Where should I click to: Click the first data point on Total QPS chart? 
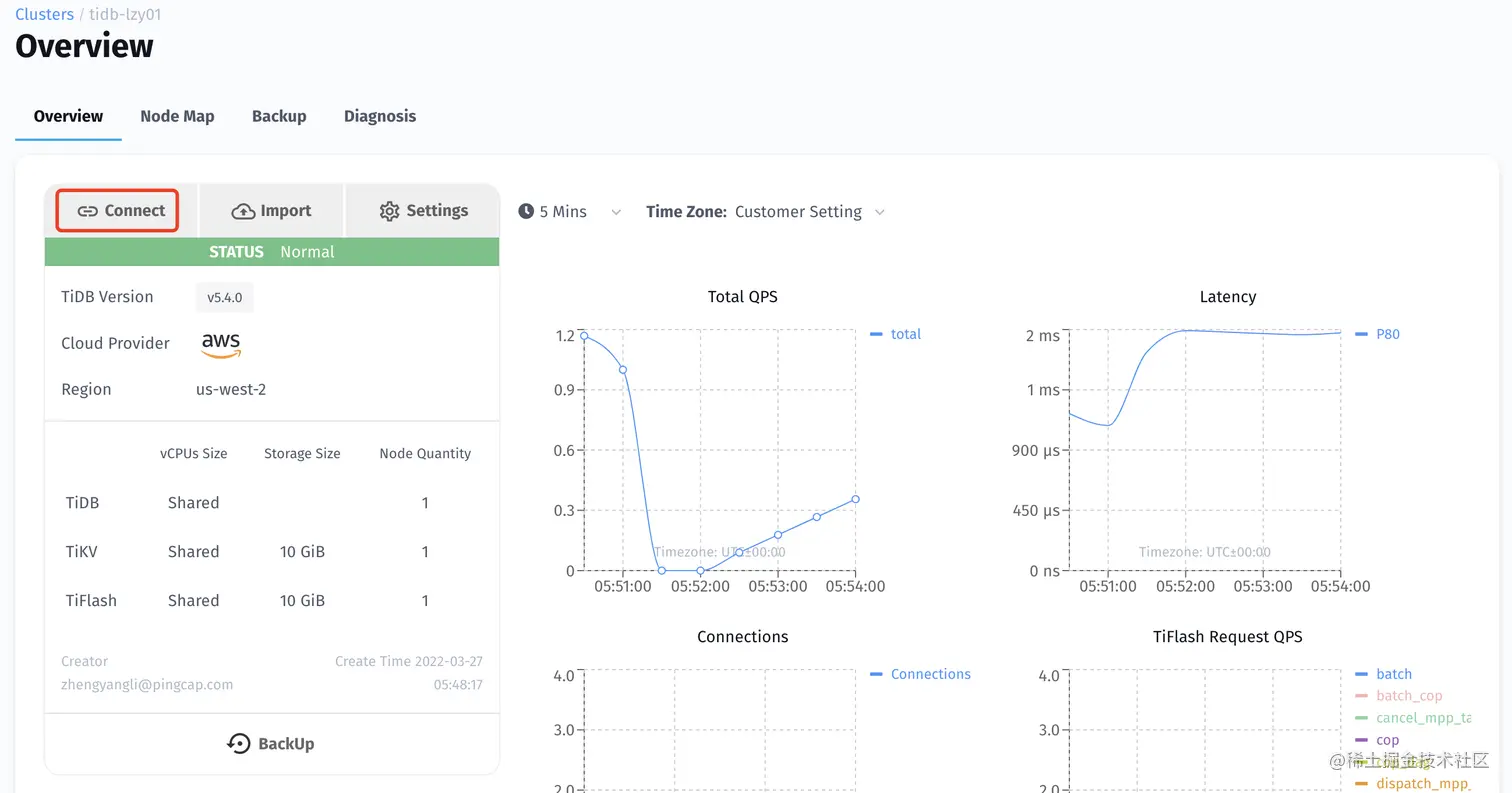pos(584,336)
